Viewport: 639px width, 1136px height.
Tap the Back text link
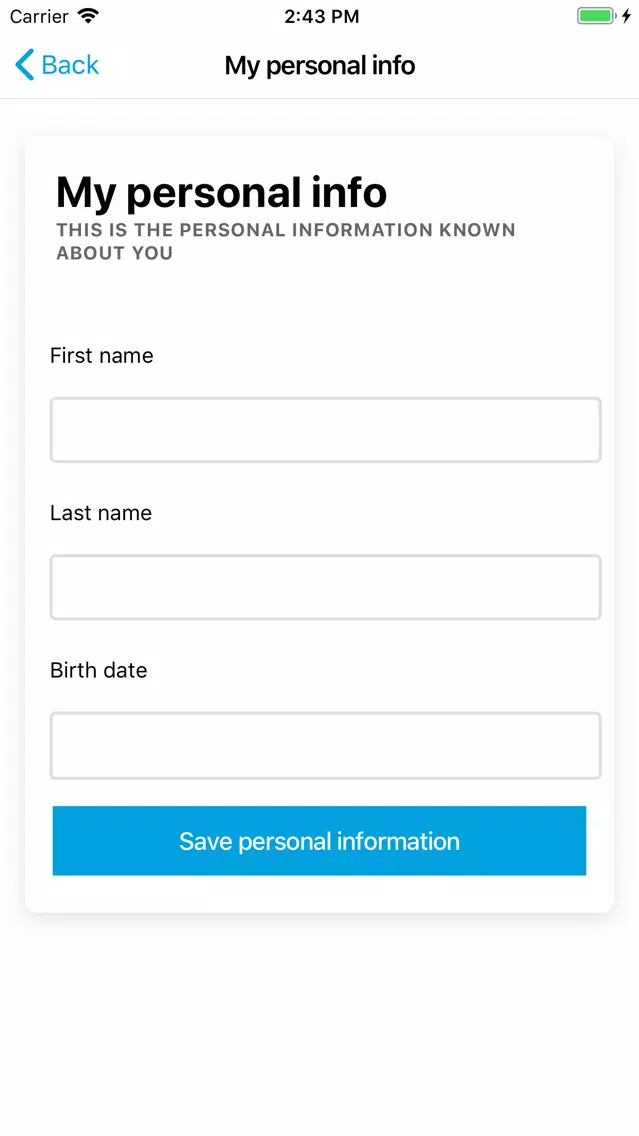point(70,65)
